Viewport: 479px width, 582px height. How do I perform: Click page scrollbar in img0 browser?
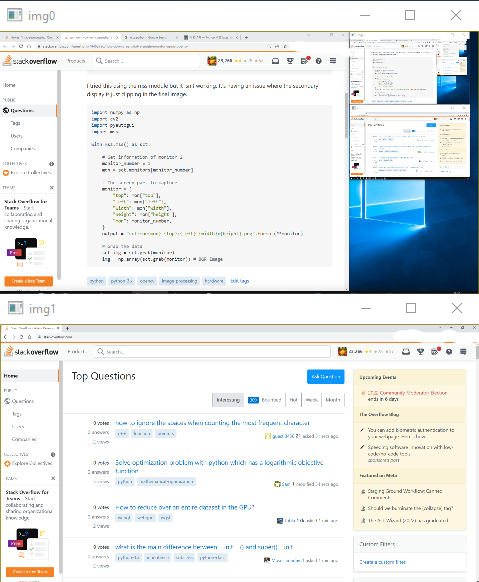click(347, 115)
